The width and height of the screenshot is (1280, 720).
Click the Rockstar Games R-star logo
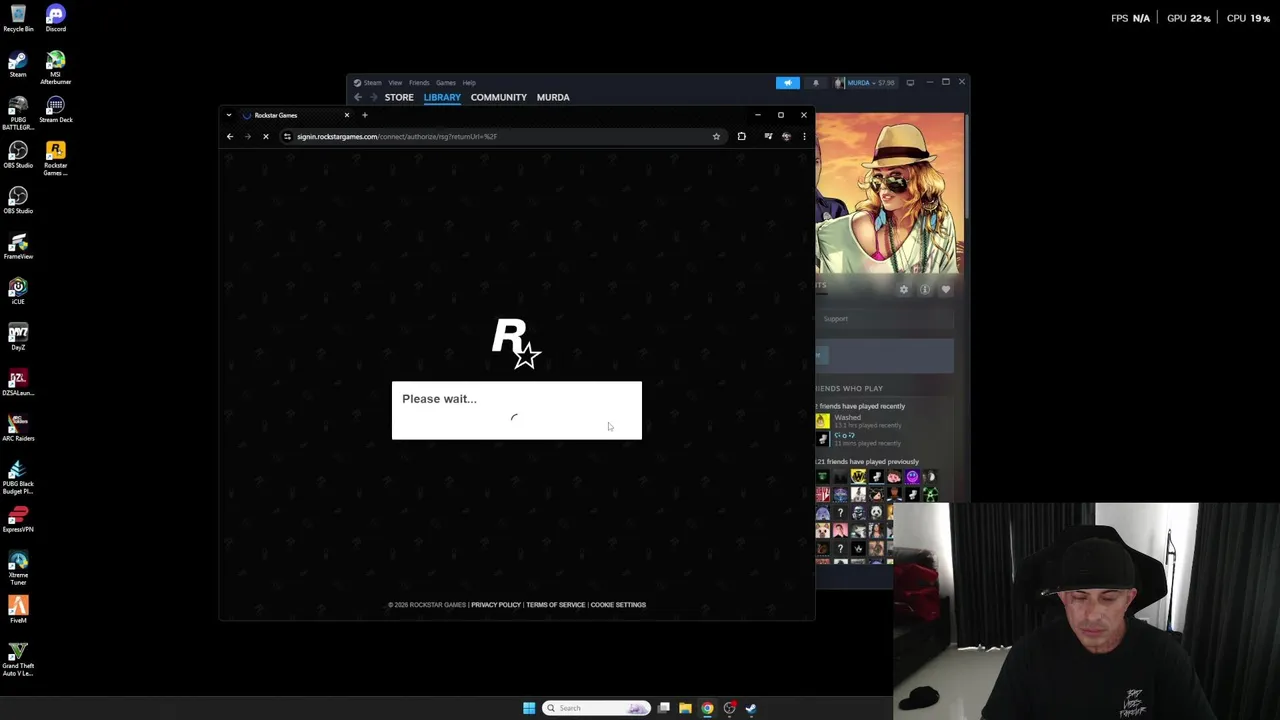coord(516,343)
